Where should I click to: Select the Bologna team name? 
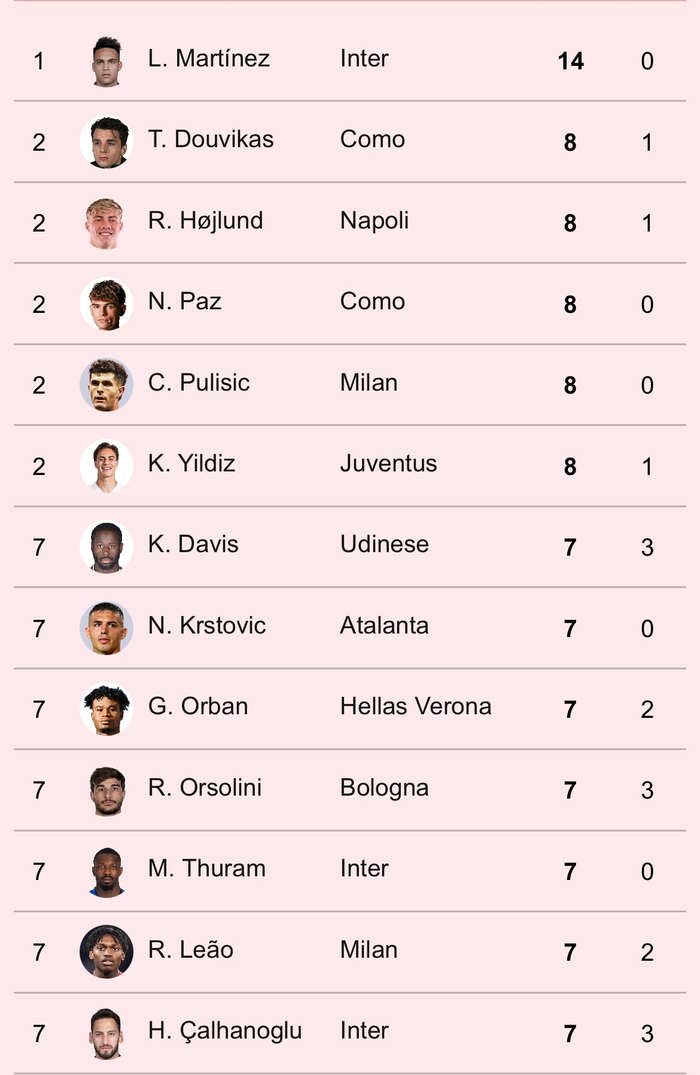coord(384,788)
